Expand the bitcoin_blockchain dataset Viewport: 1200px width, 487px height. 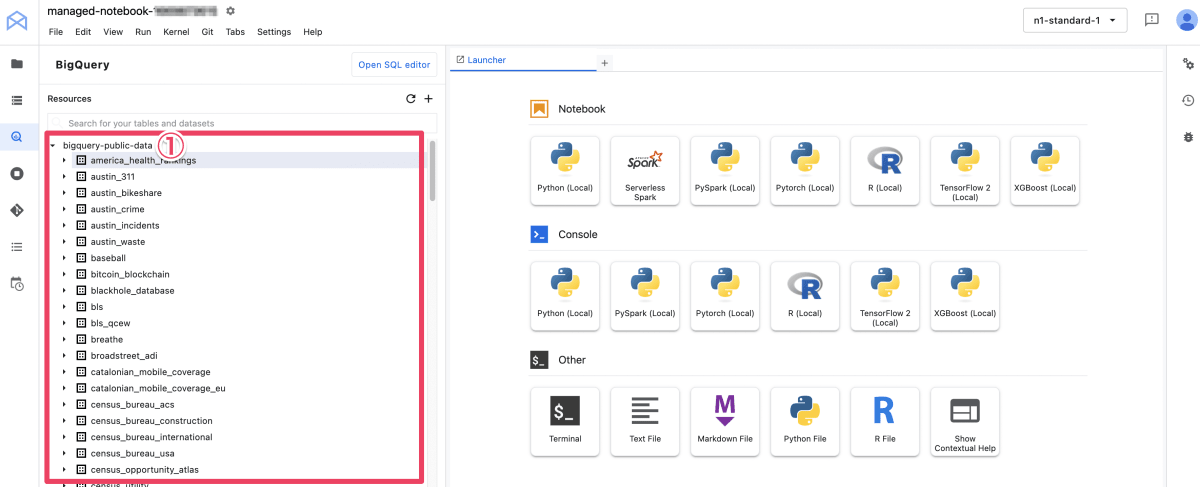64,274
